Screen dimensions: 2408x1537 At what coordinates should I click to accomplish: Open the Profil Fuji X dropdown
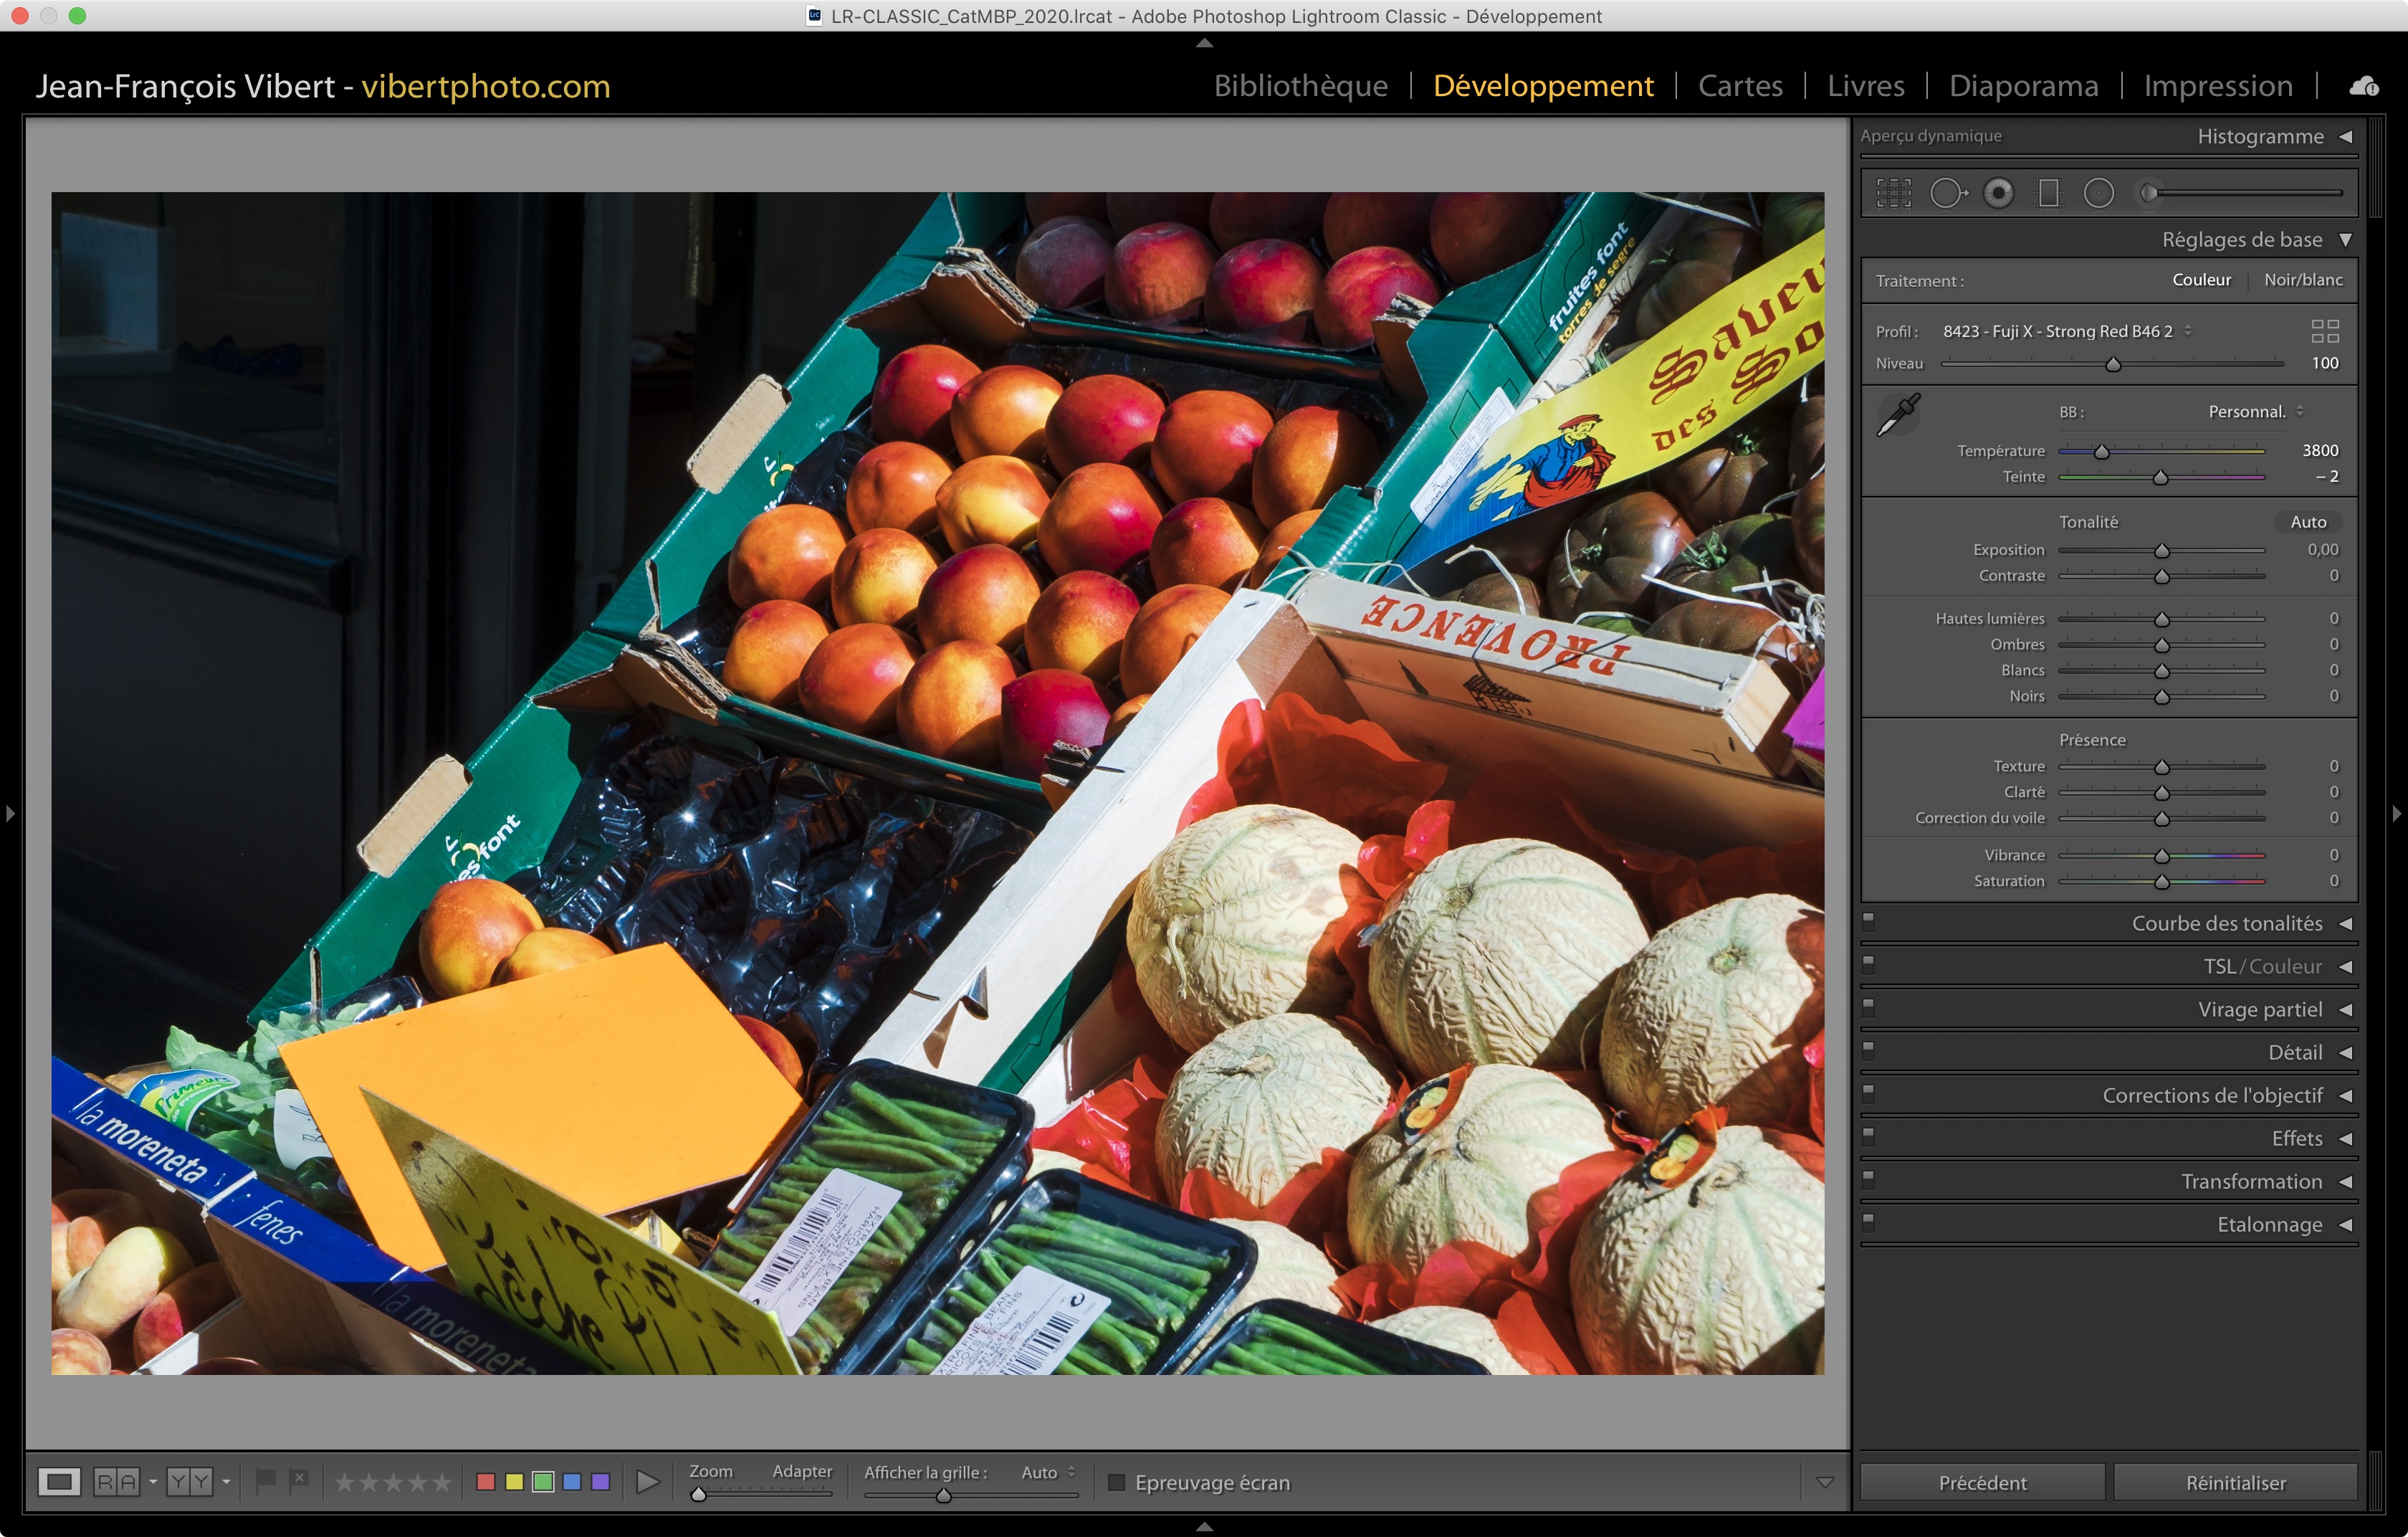(2066, 331)
